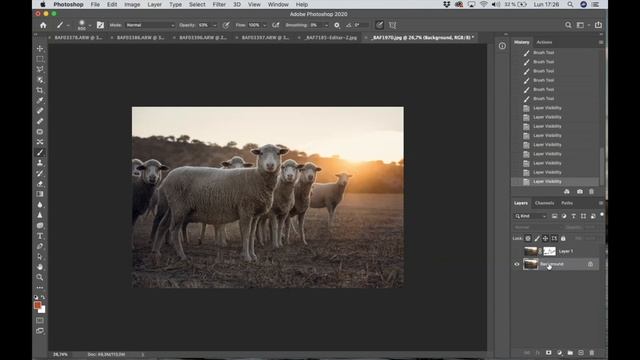The height and width of the screenshot is (360, 640).
Task: Click the foreground color swatch
Action: [38, 305]
